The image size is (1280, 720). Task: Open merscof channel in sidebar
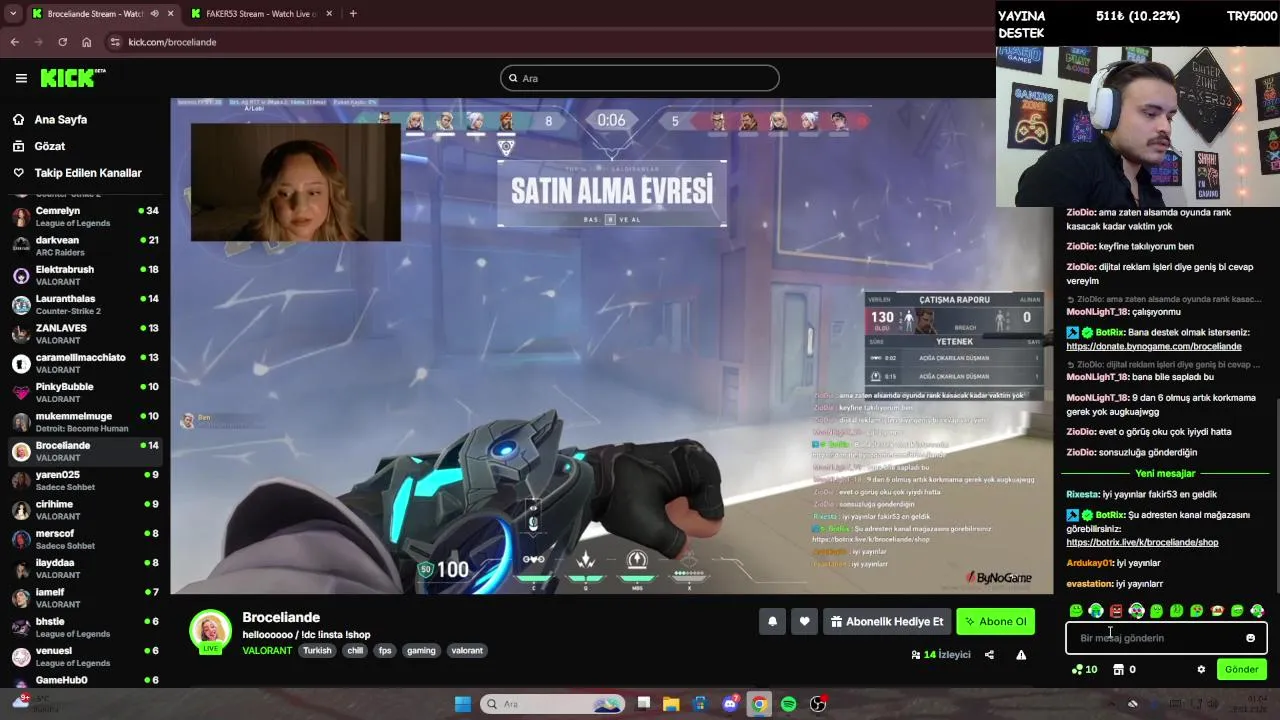pyautogui.click(x=85, y=539)
